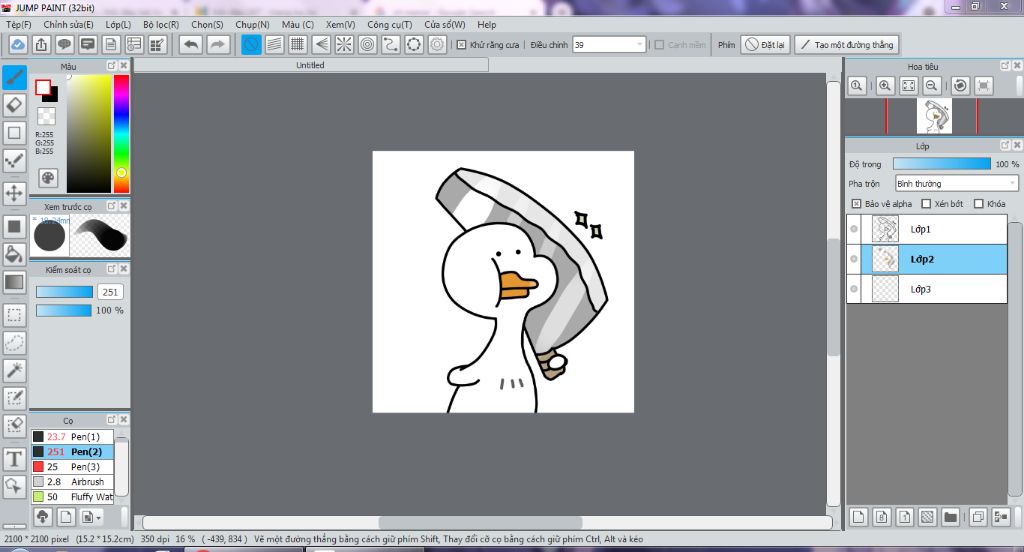Select the transparent color checker swatch
The height and width of the screenshot is (552, 1024).
[x=46, y=116]
